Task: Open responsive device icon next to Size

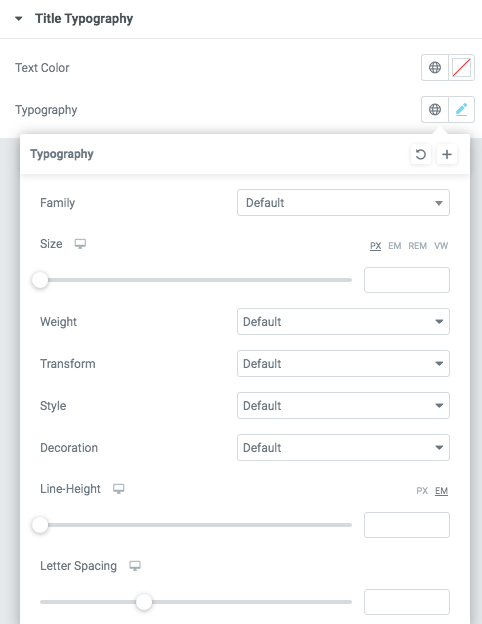Action: pyautogui.click(x=80, y=244)
